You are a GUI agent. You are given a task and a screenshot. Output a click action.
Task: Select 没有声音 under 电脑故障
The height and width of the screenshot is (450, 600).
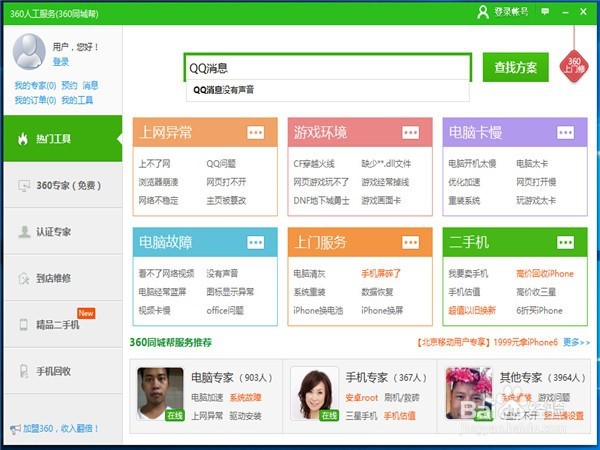tap(222, 274)
